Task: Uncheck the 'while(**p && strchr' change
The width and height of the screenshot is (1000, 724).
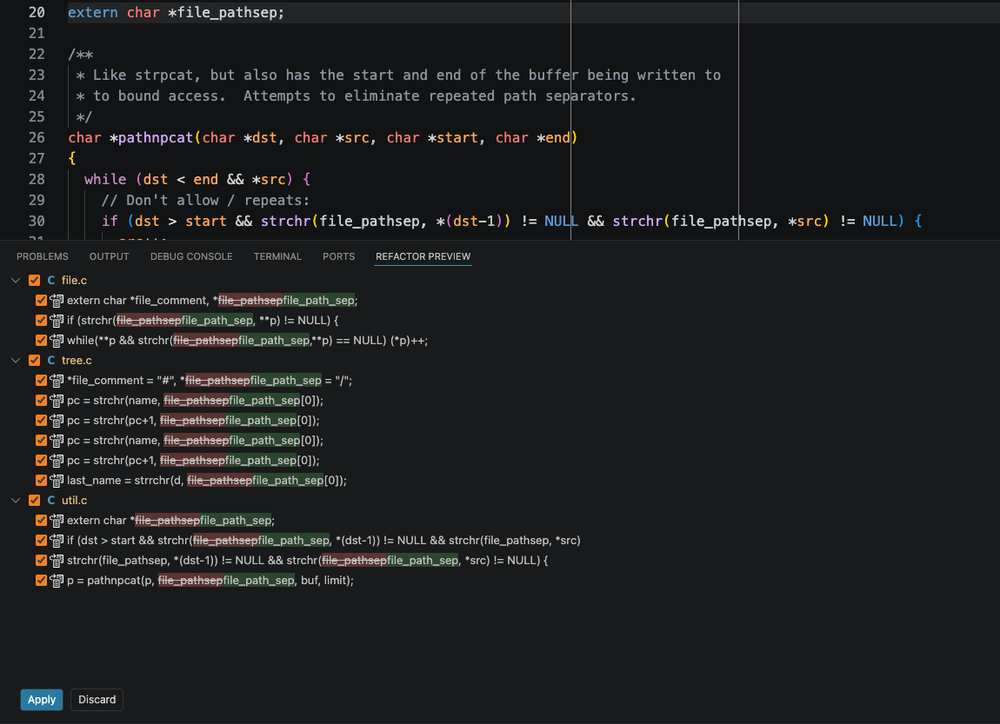Action: coord(41,340)
